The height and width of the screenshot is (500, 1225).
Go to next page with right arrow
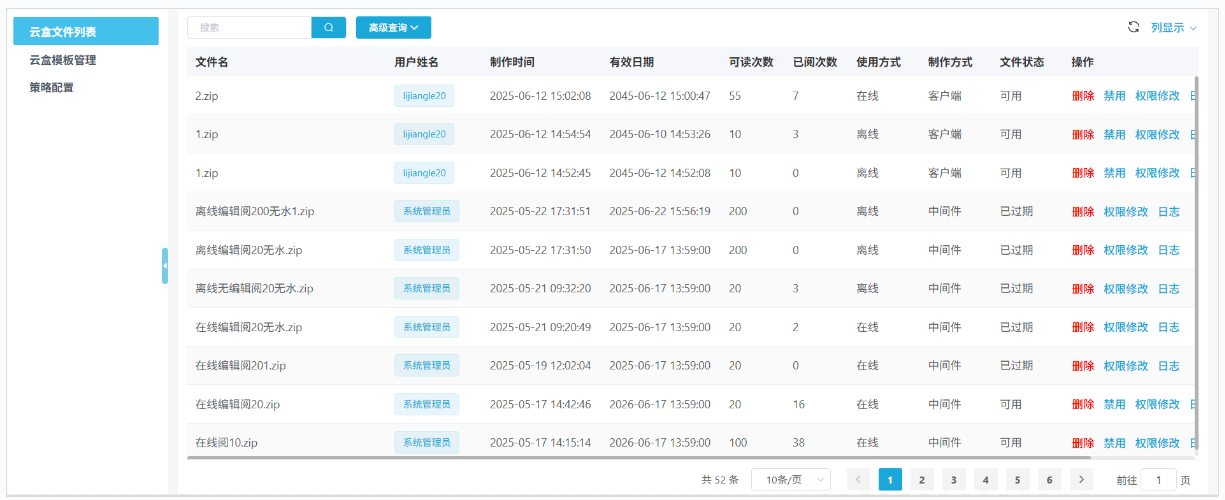(1081, 480)
